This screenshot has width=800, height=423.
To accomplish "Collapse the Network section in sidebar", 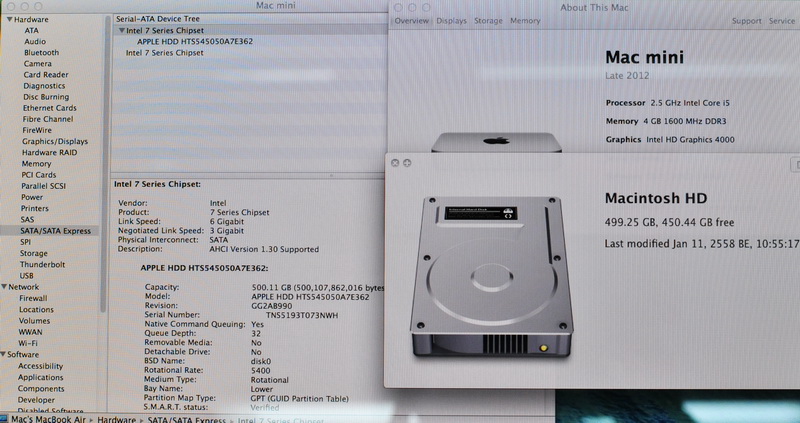I will [4, 287].
